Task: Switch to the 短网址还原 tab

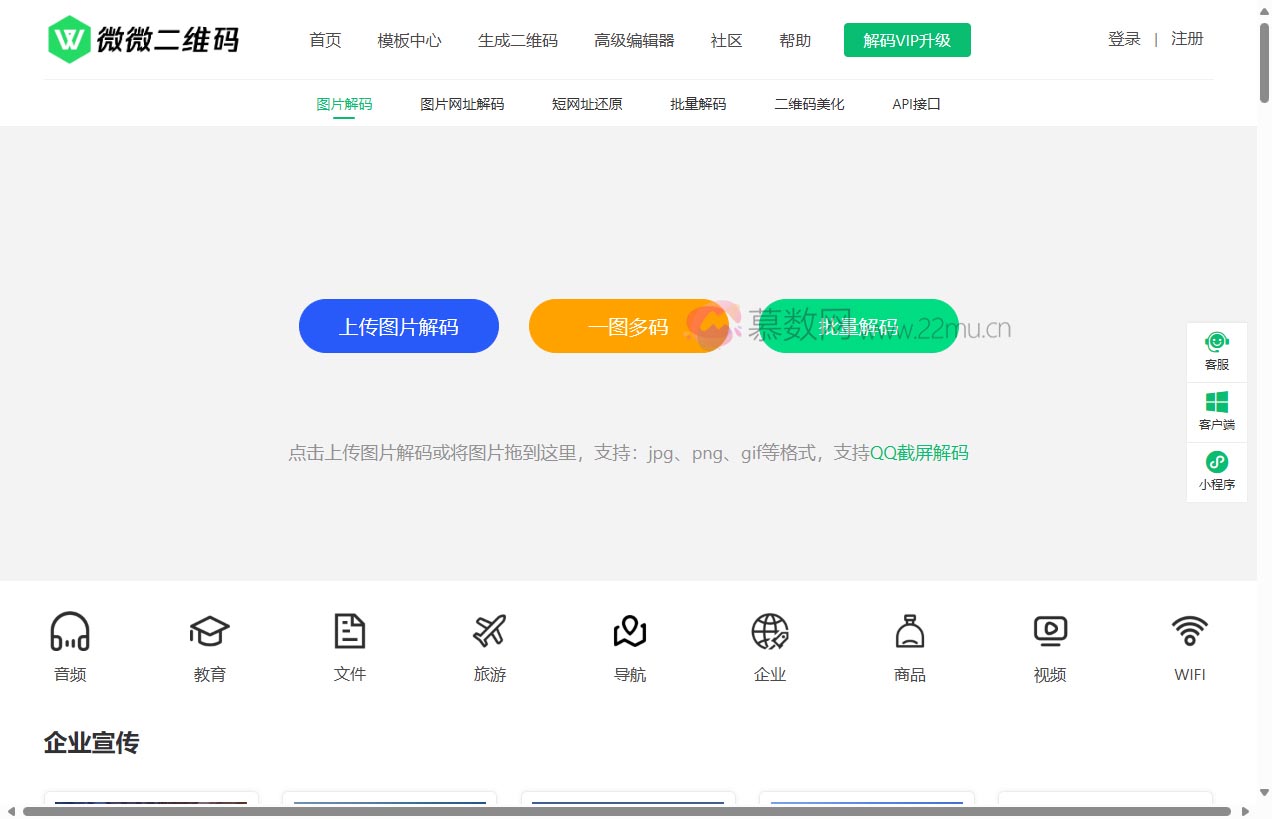Action: (x=586, y=103)
